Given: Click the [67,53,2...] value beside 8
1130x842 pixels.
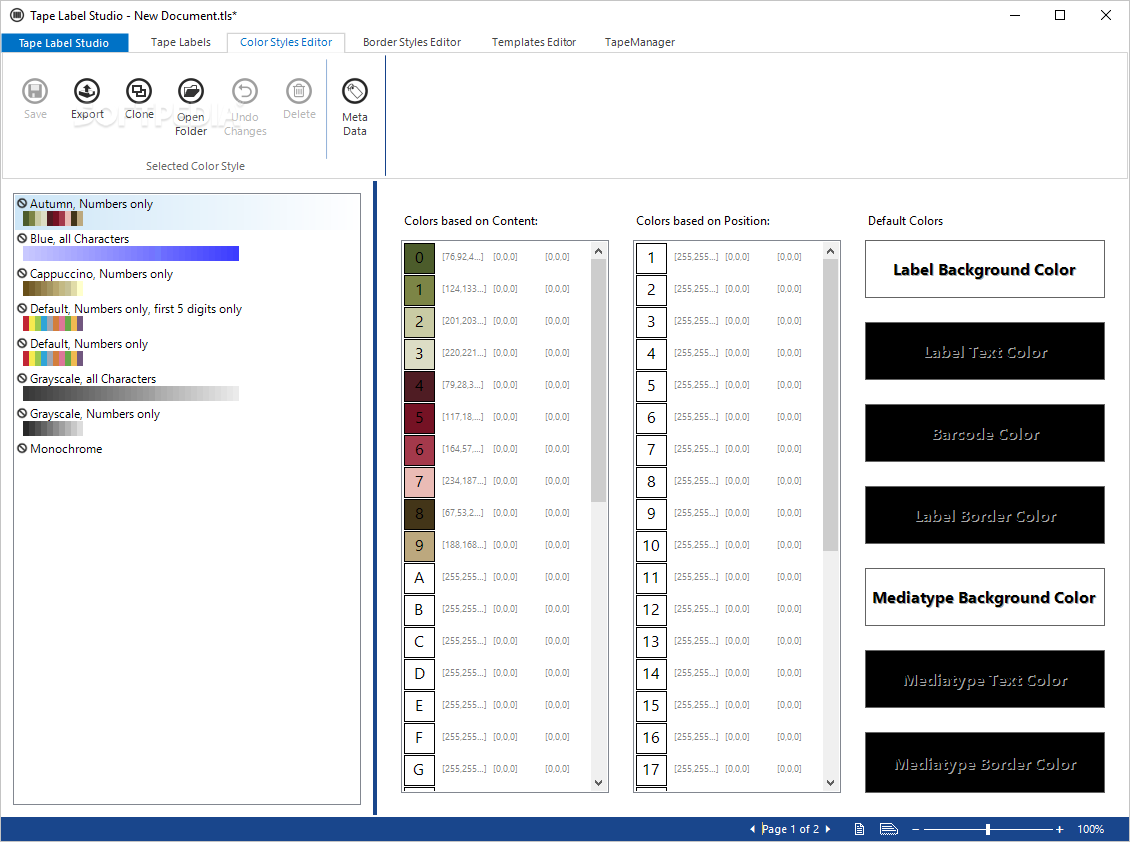Looking at the screenshot, I should [463, 513].
